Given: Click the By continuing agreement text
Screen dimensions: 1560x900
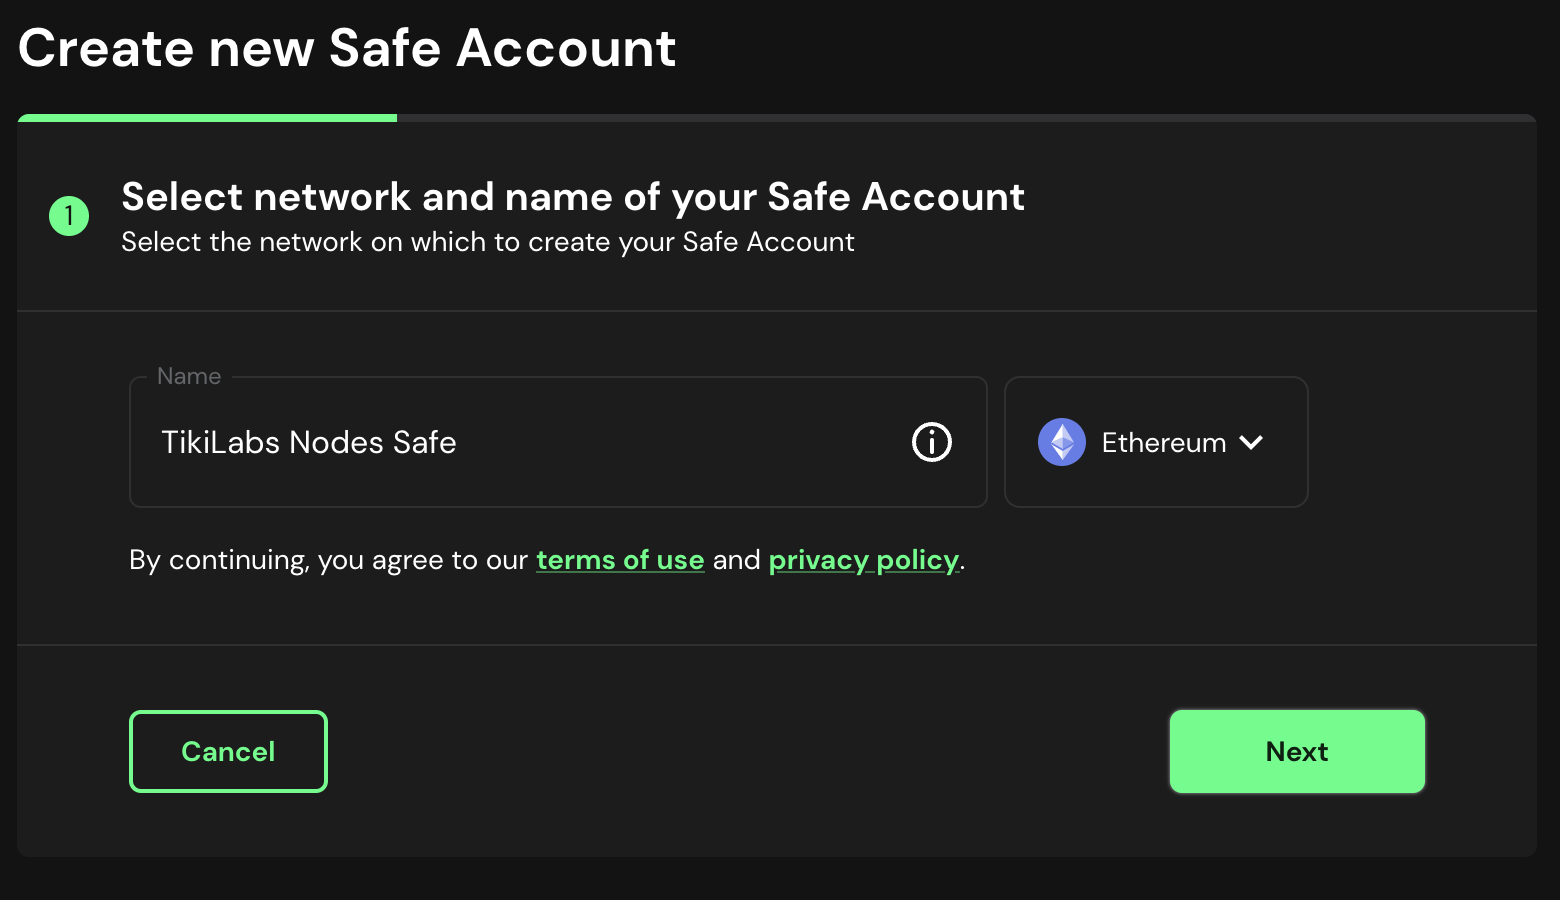Looking at the screenshot, I should [x=328, y=560].
